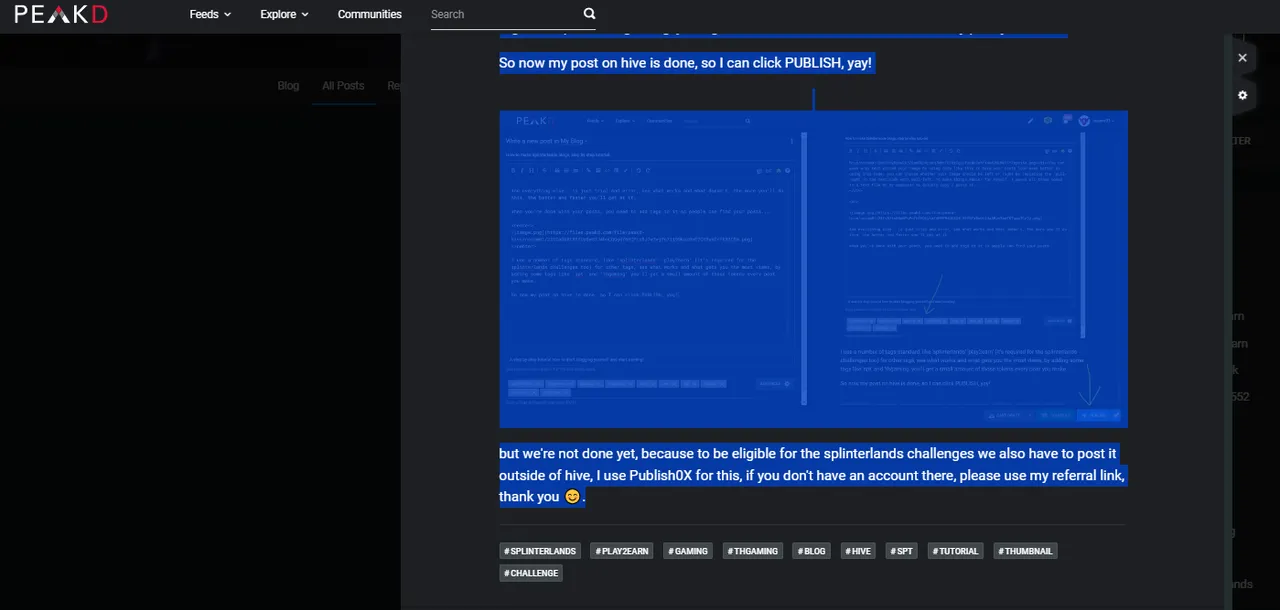Expand the Explore dropdown menu

coord(284,14)
